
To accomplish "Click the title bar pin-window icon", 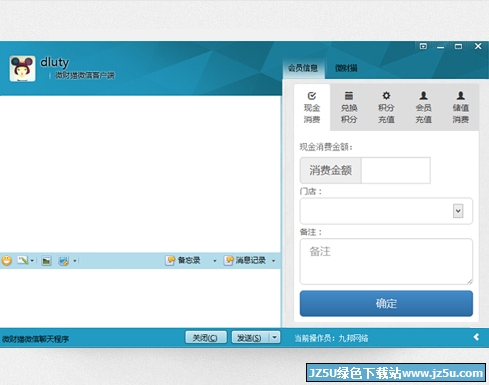I will (x=423, y=46).
